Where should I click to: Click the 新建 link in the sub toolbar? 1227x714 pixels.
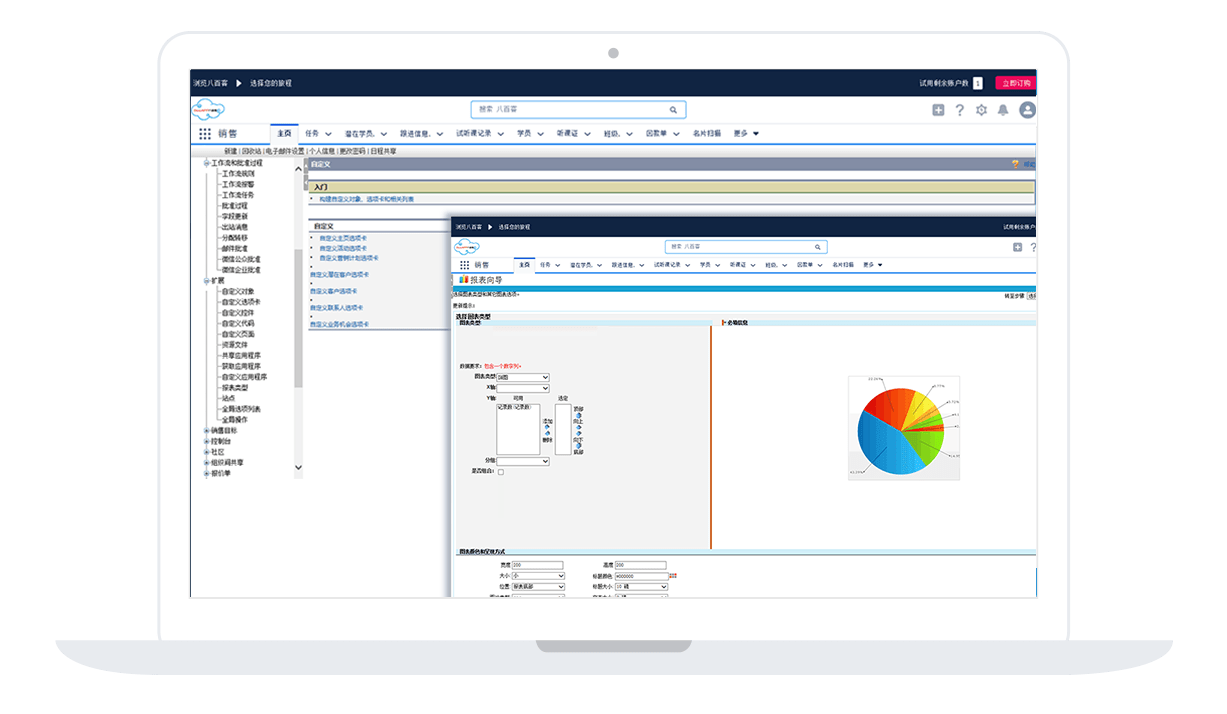point(230,151)
